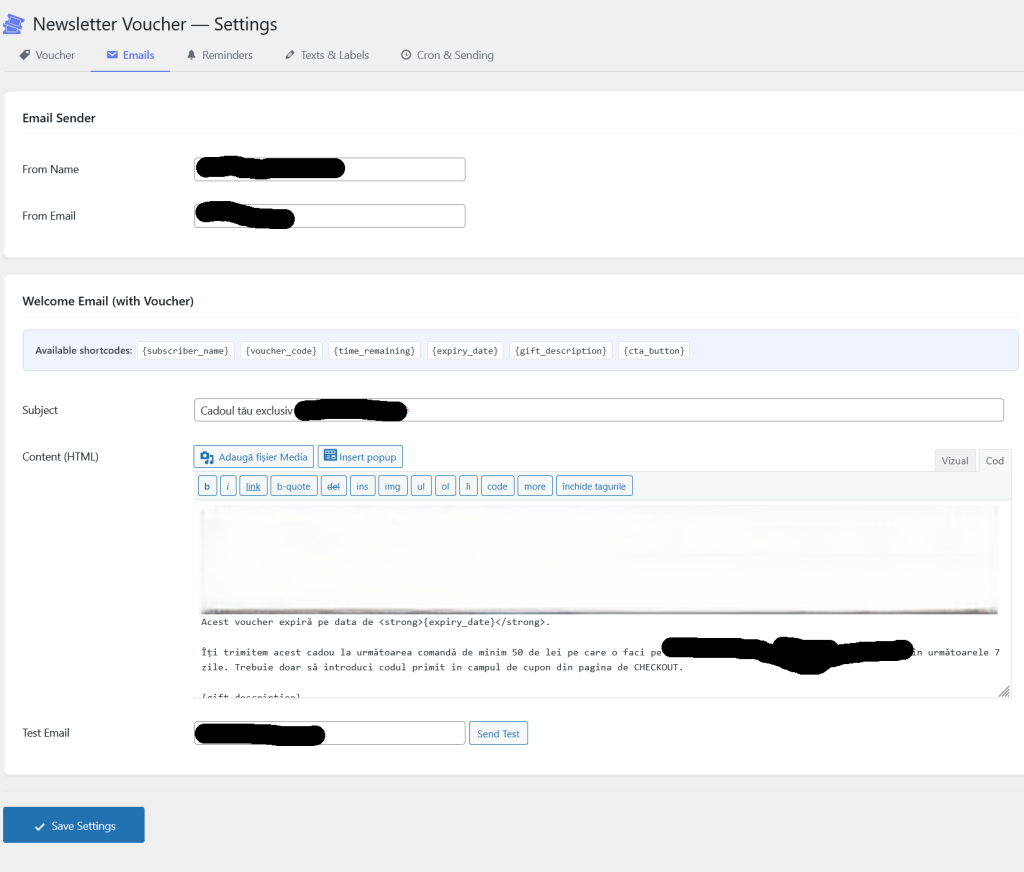Switch to the Vizual editor tab
Viewport: 1024px width, 872px height.
coord(954,460)
